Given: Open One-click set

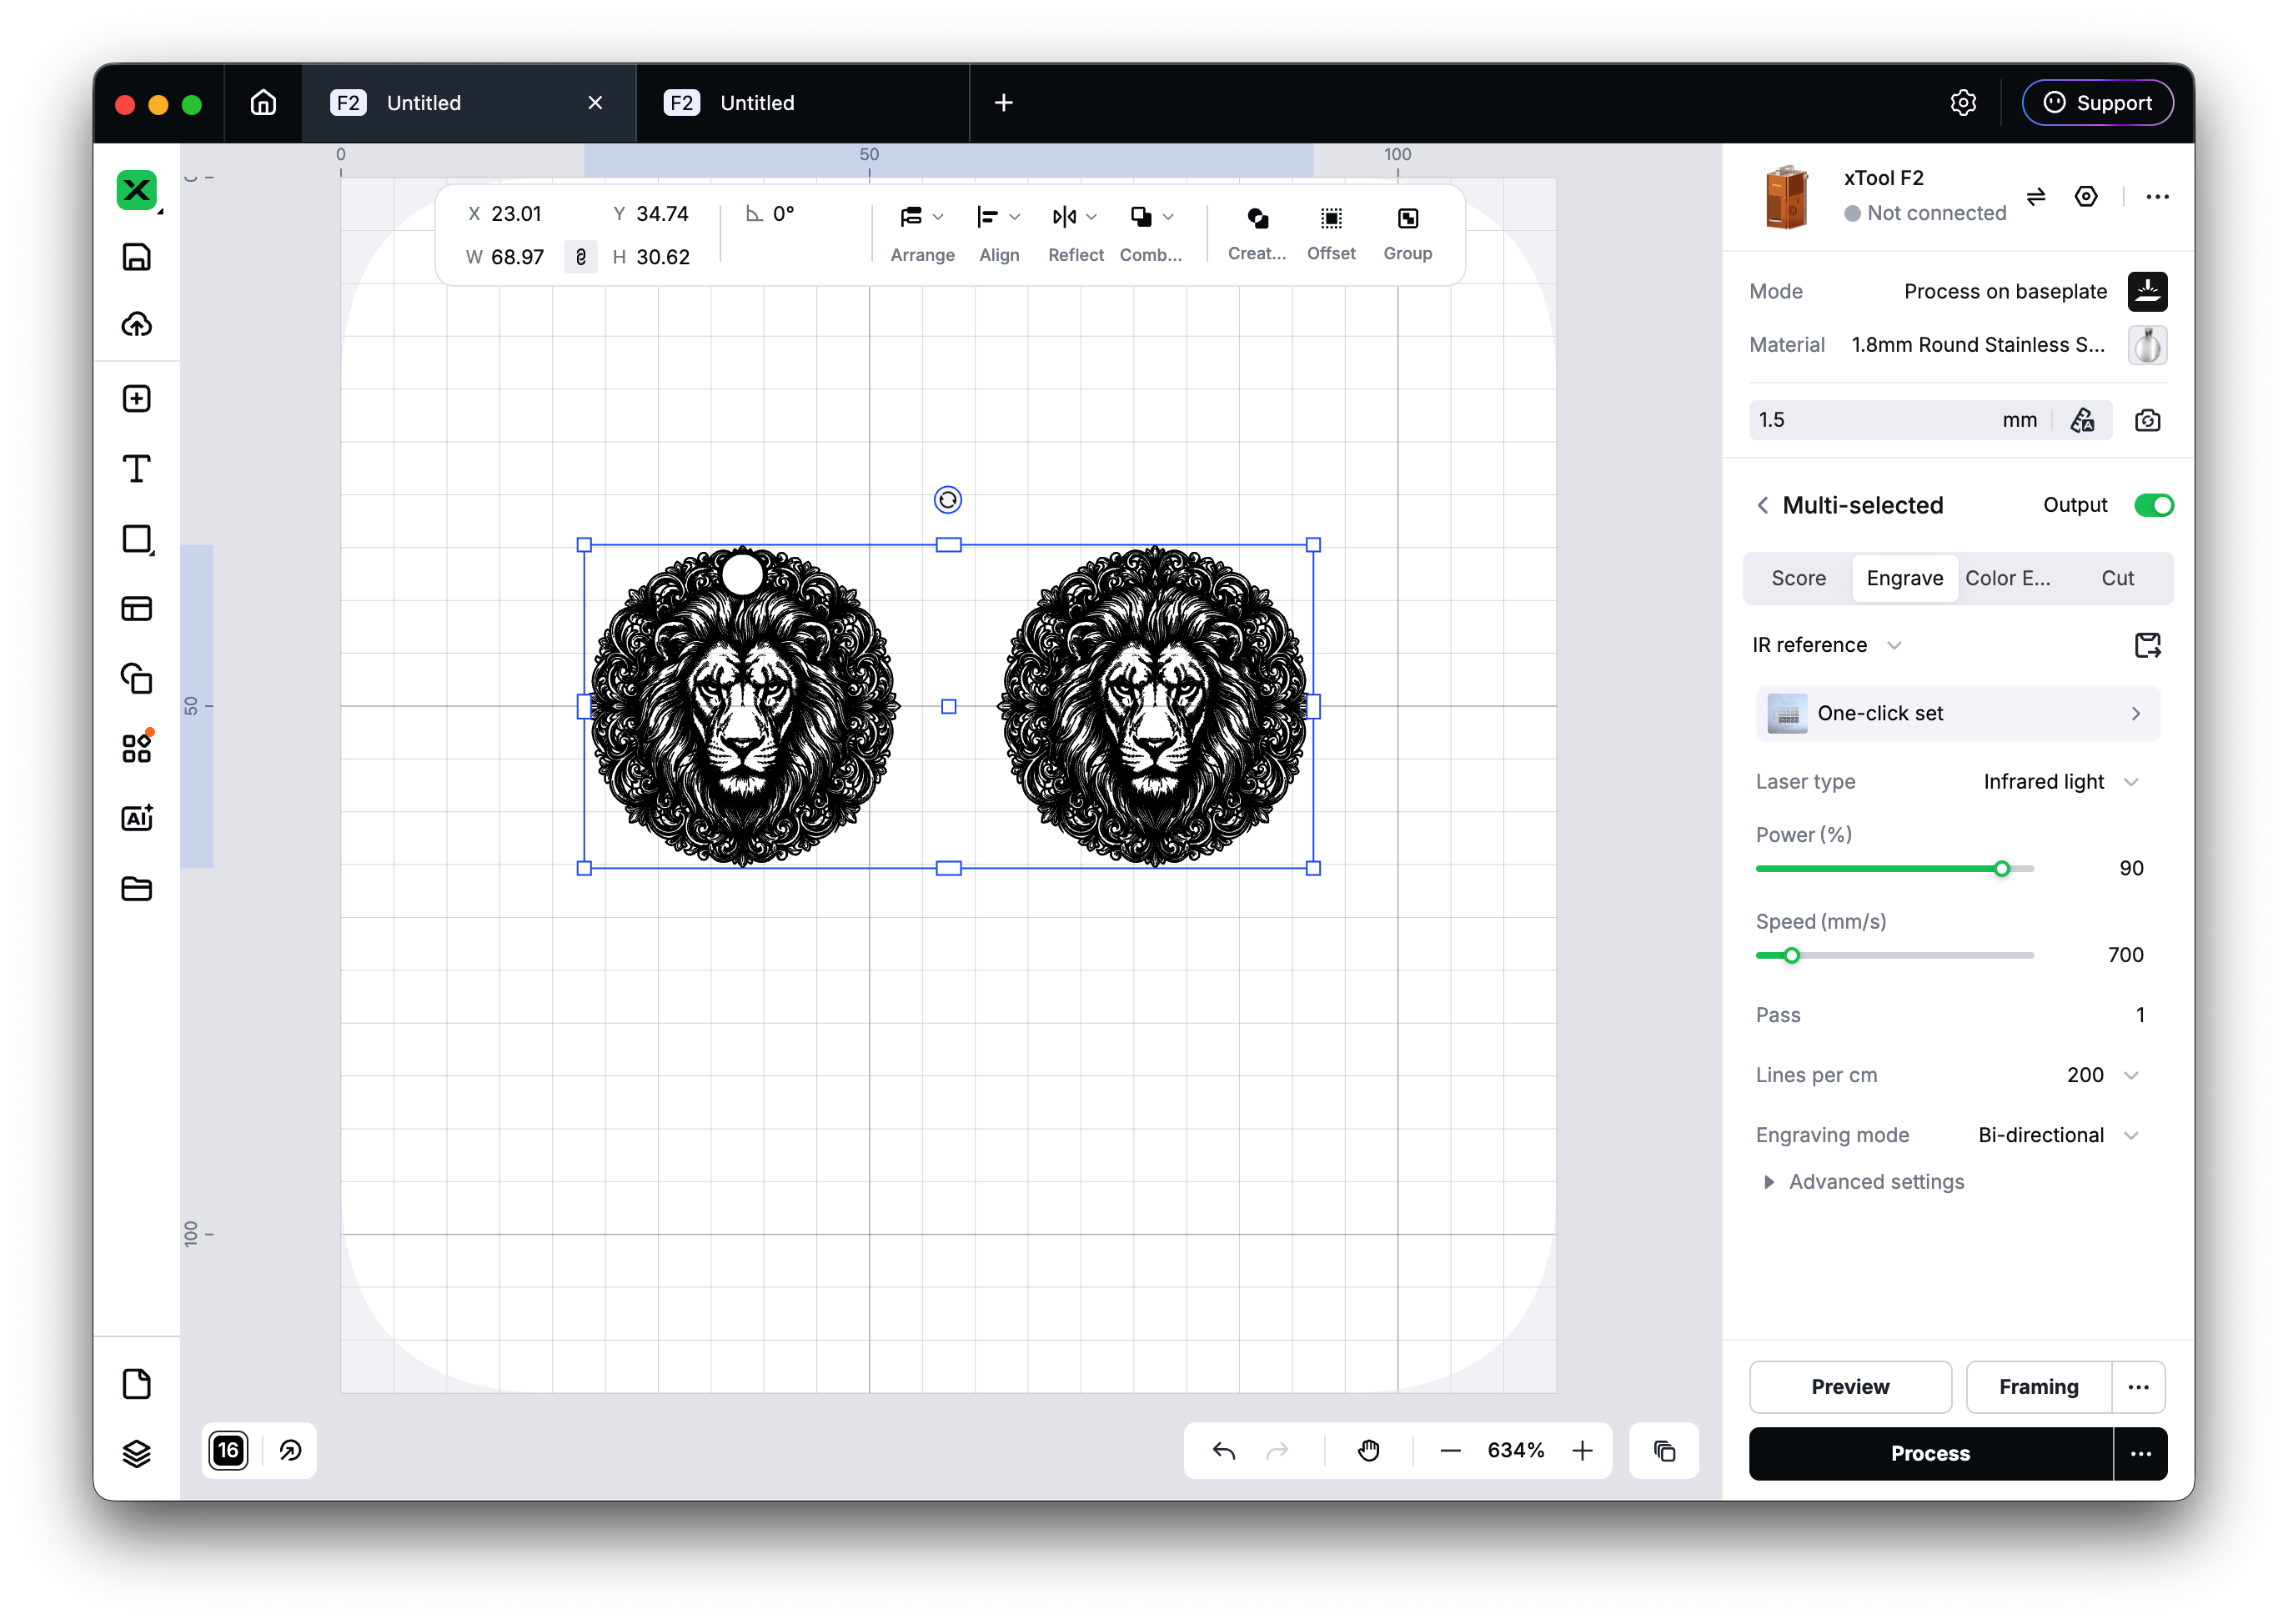Looking at the screenshot, I should click(1958, 714).
